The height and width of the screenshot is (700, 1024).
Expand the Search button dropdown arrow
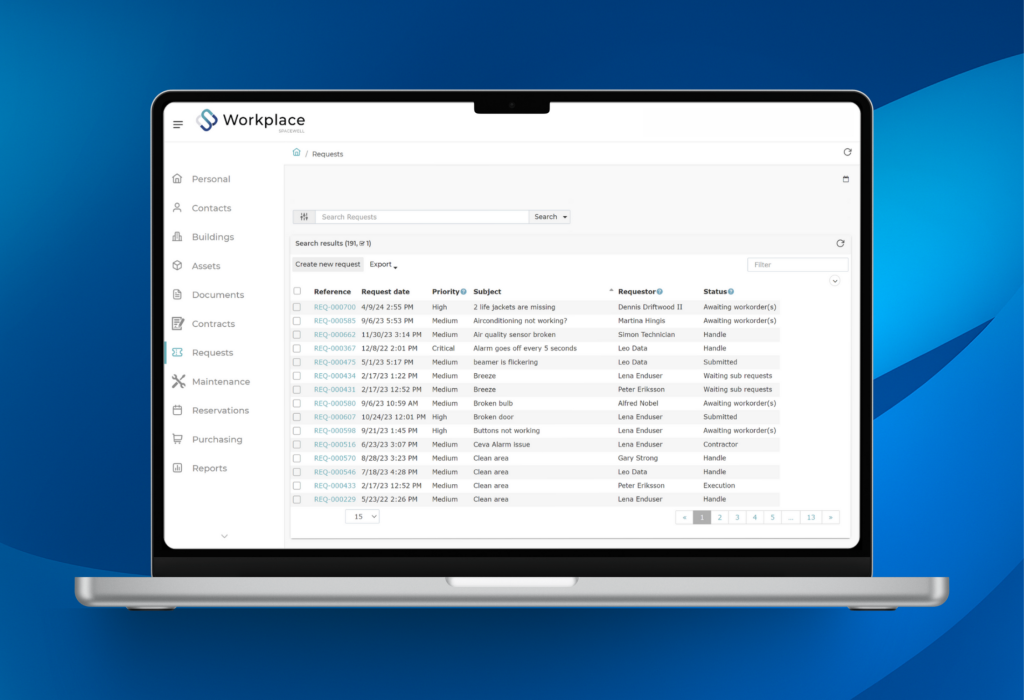pyautogui.click(x=566, y=217)
